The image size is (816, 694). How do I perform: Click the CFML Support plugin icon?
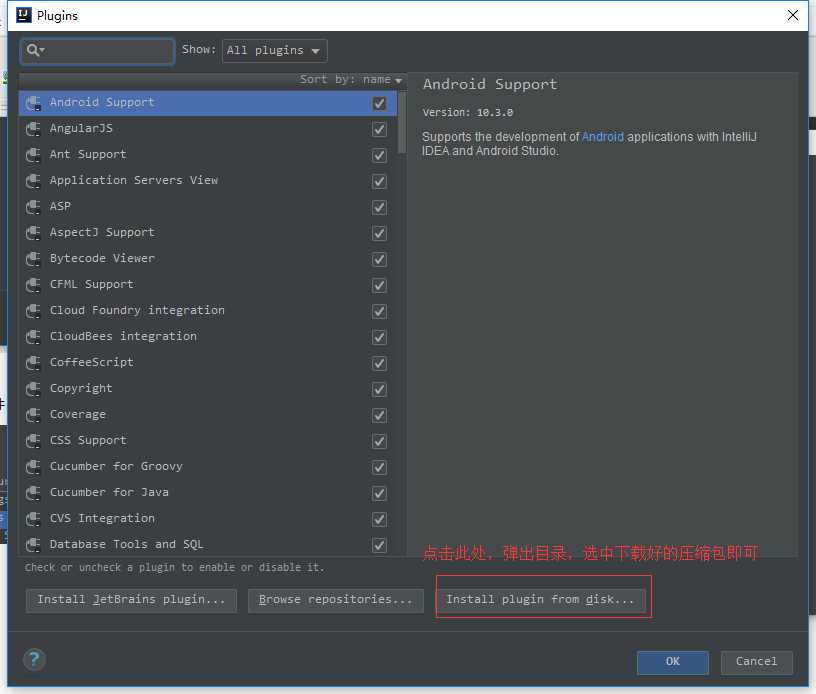(33, 285)
